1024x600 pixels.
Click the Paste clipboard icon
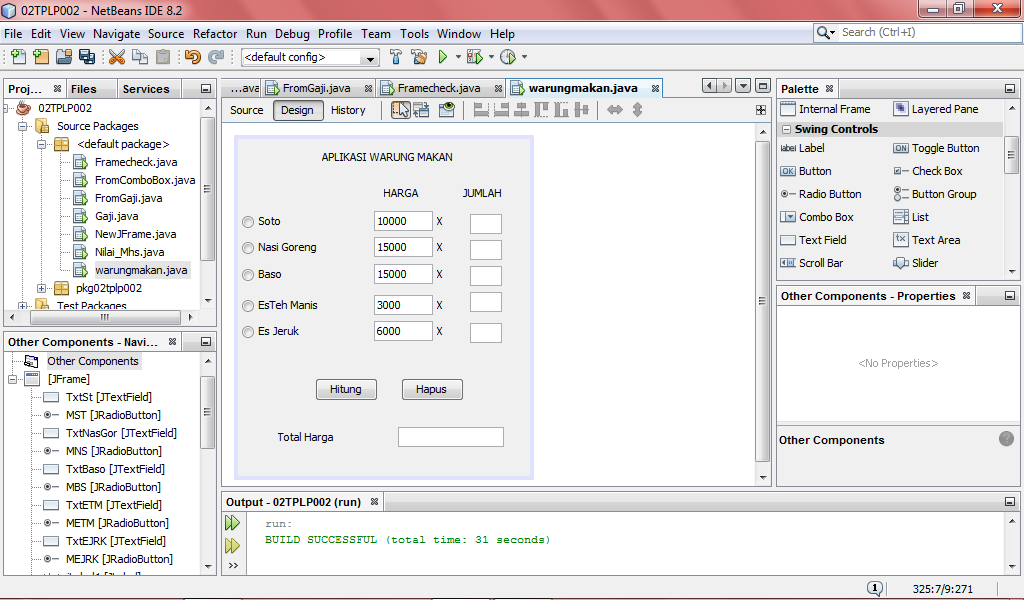(x=163, y=57)
